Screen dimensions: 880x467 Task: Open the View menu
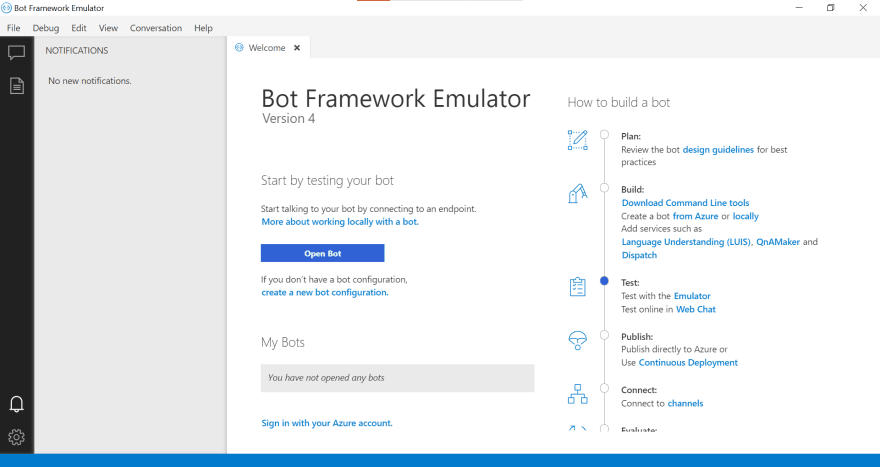click(108, 28)
